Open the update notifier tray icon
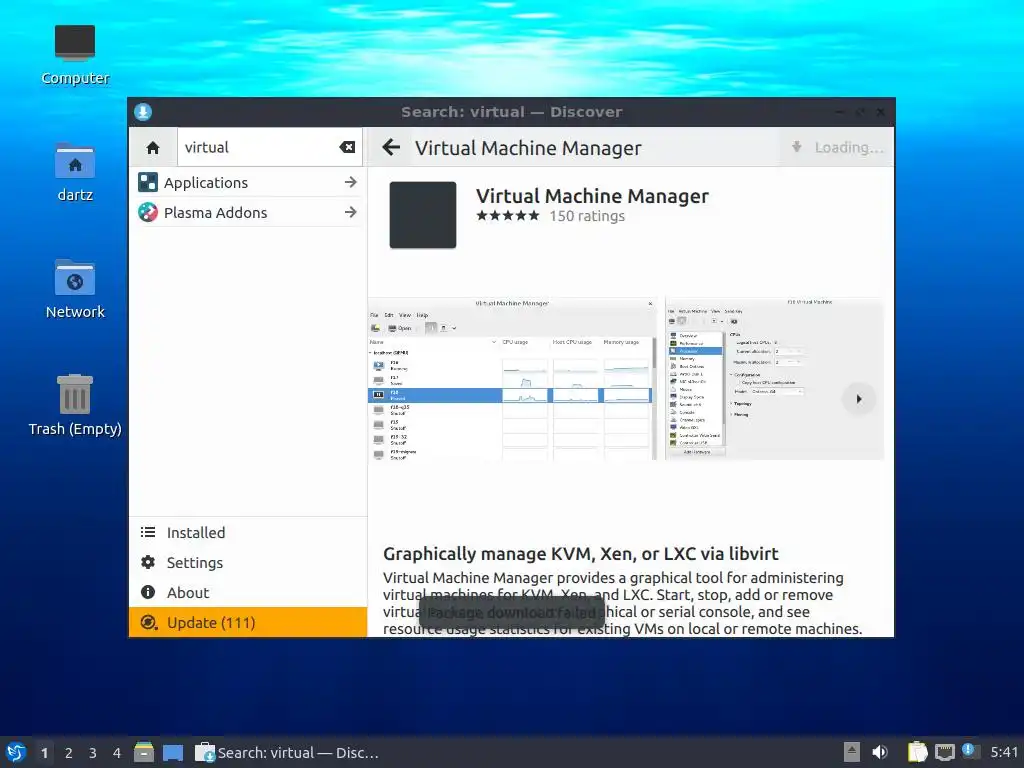 [969, 751]
